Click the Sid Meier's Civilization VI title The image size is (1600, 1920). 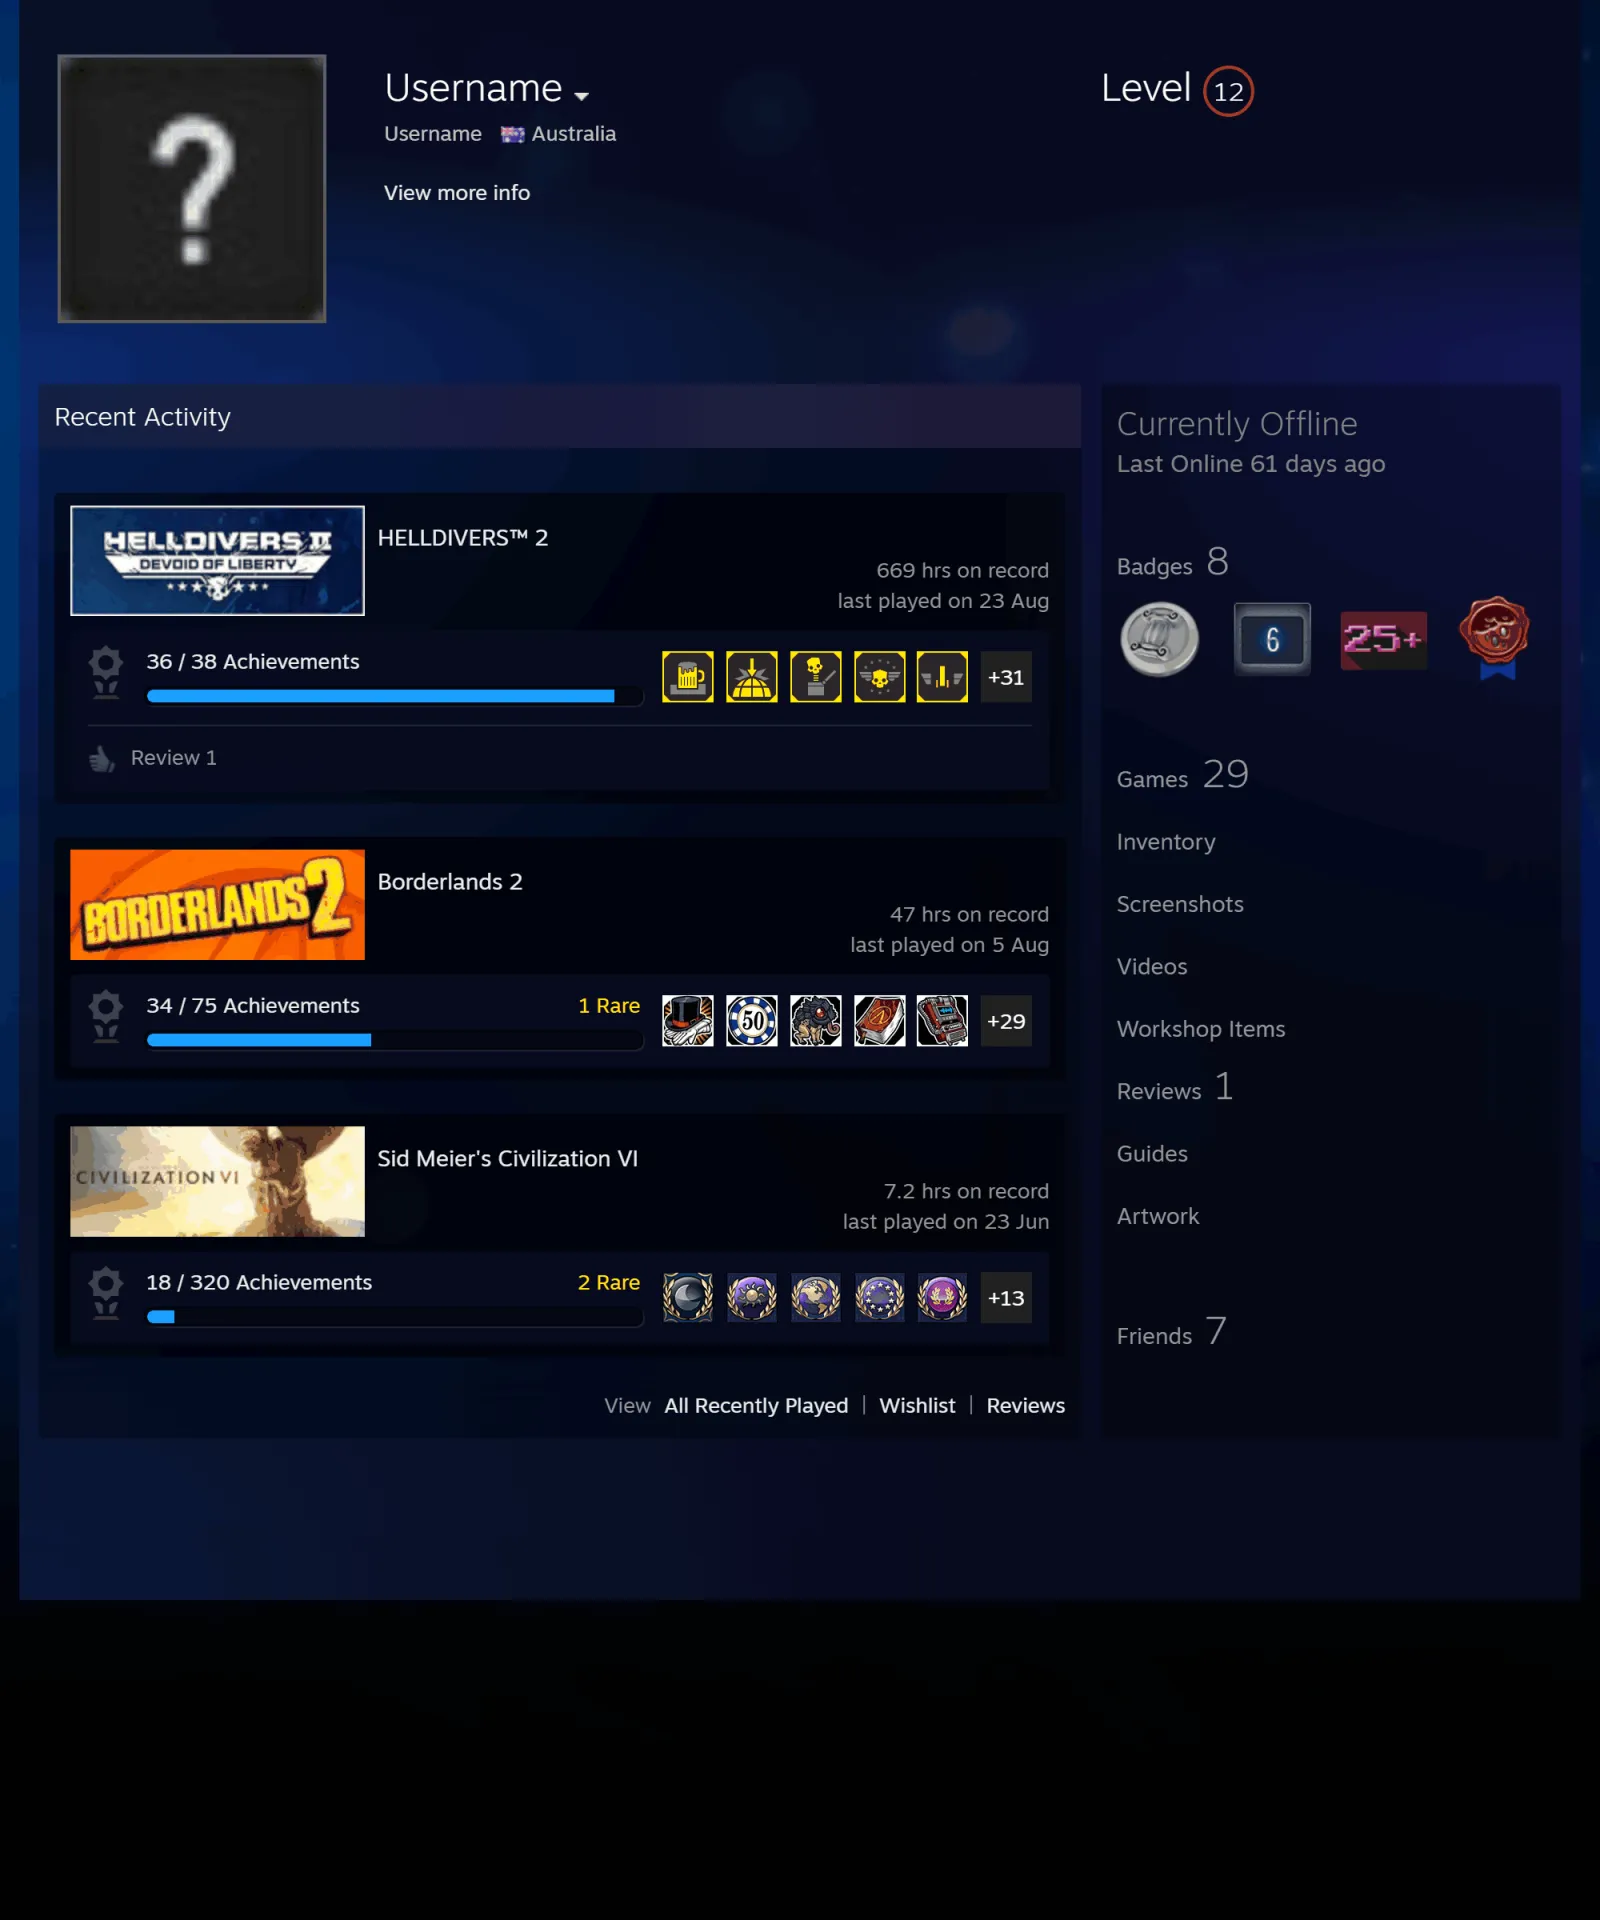click(x=507, y=1158)
